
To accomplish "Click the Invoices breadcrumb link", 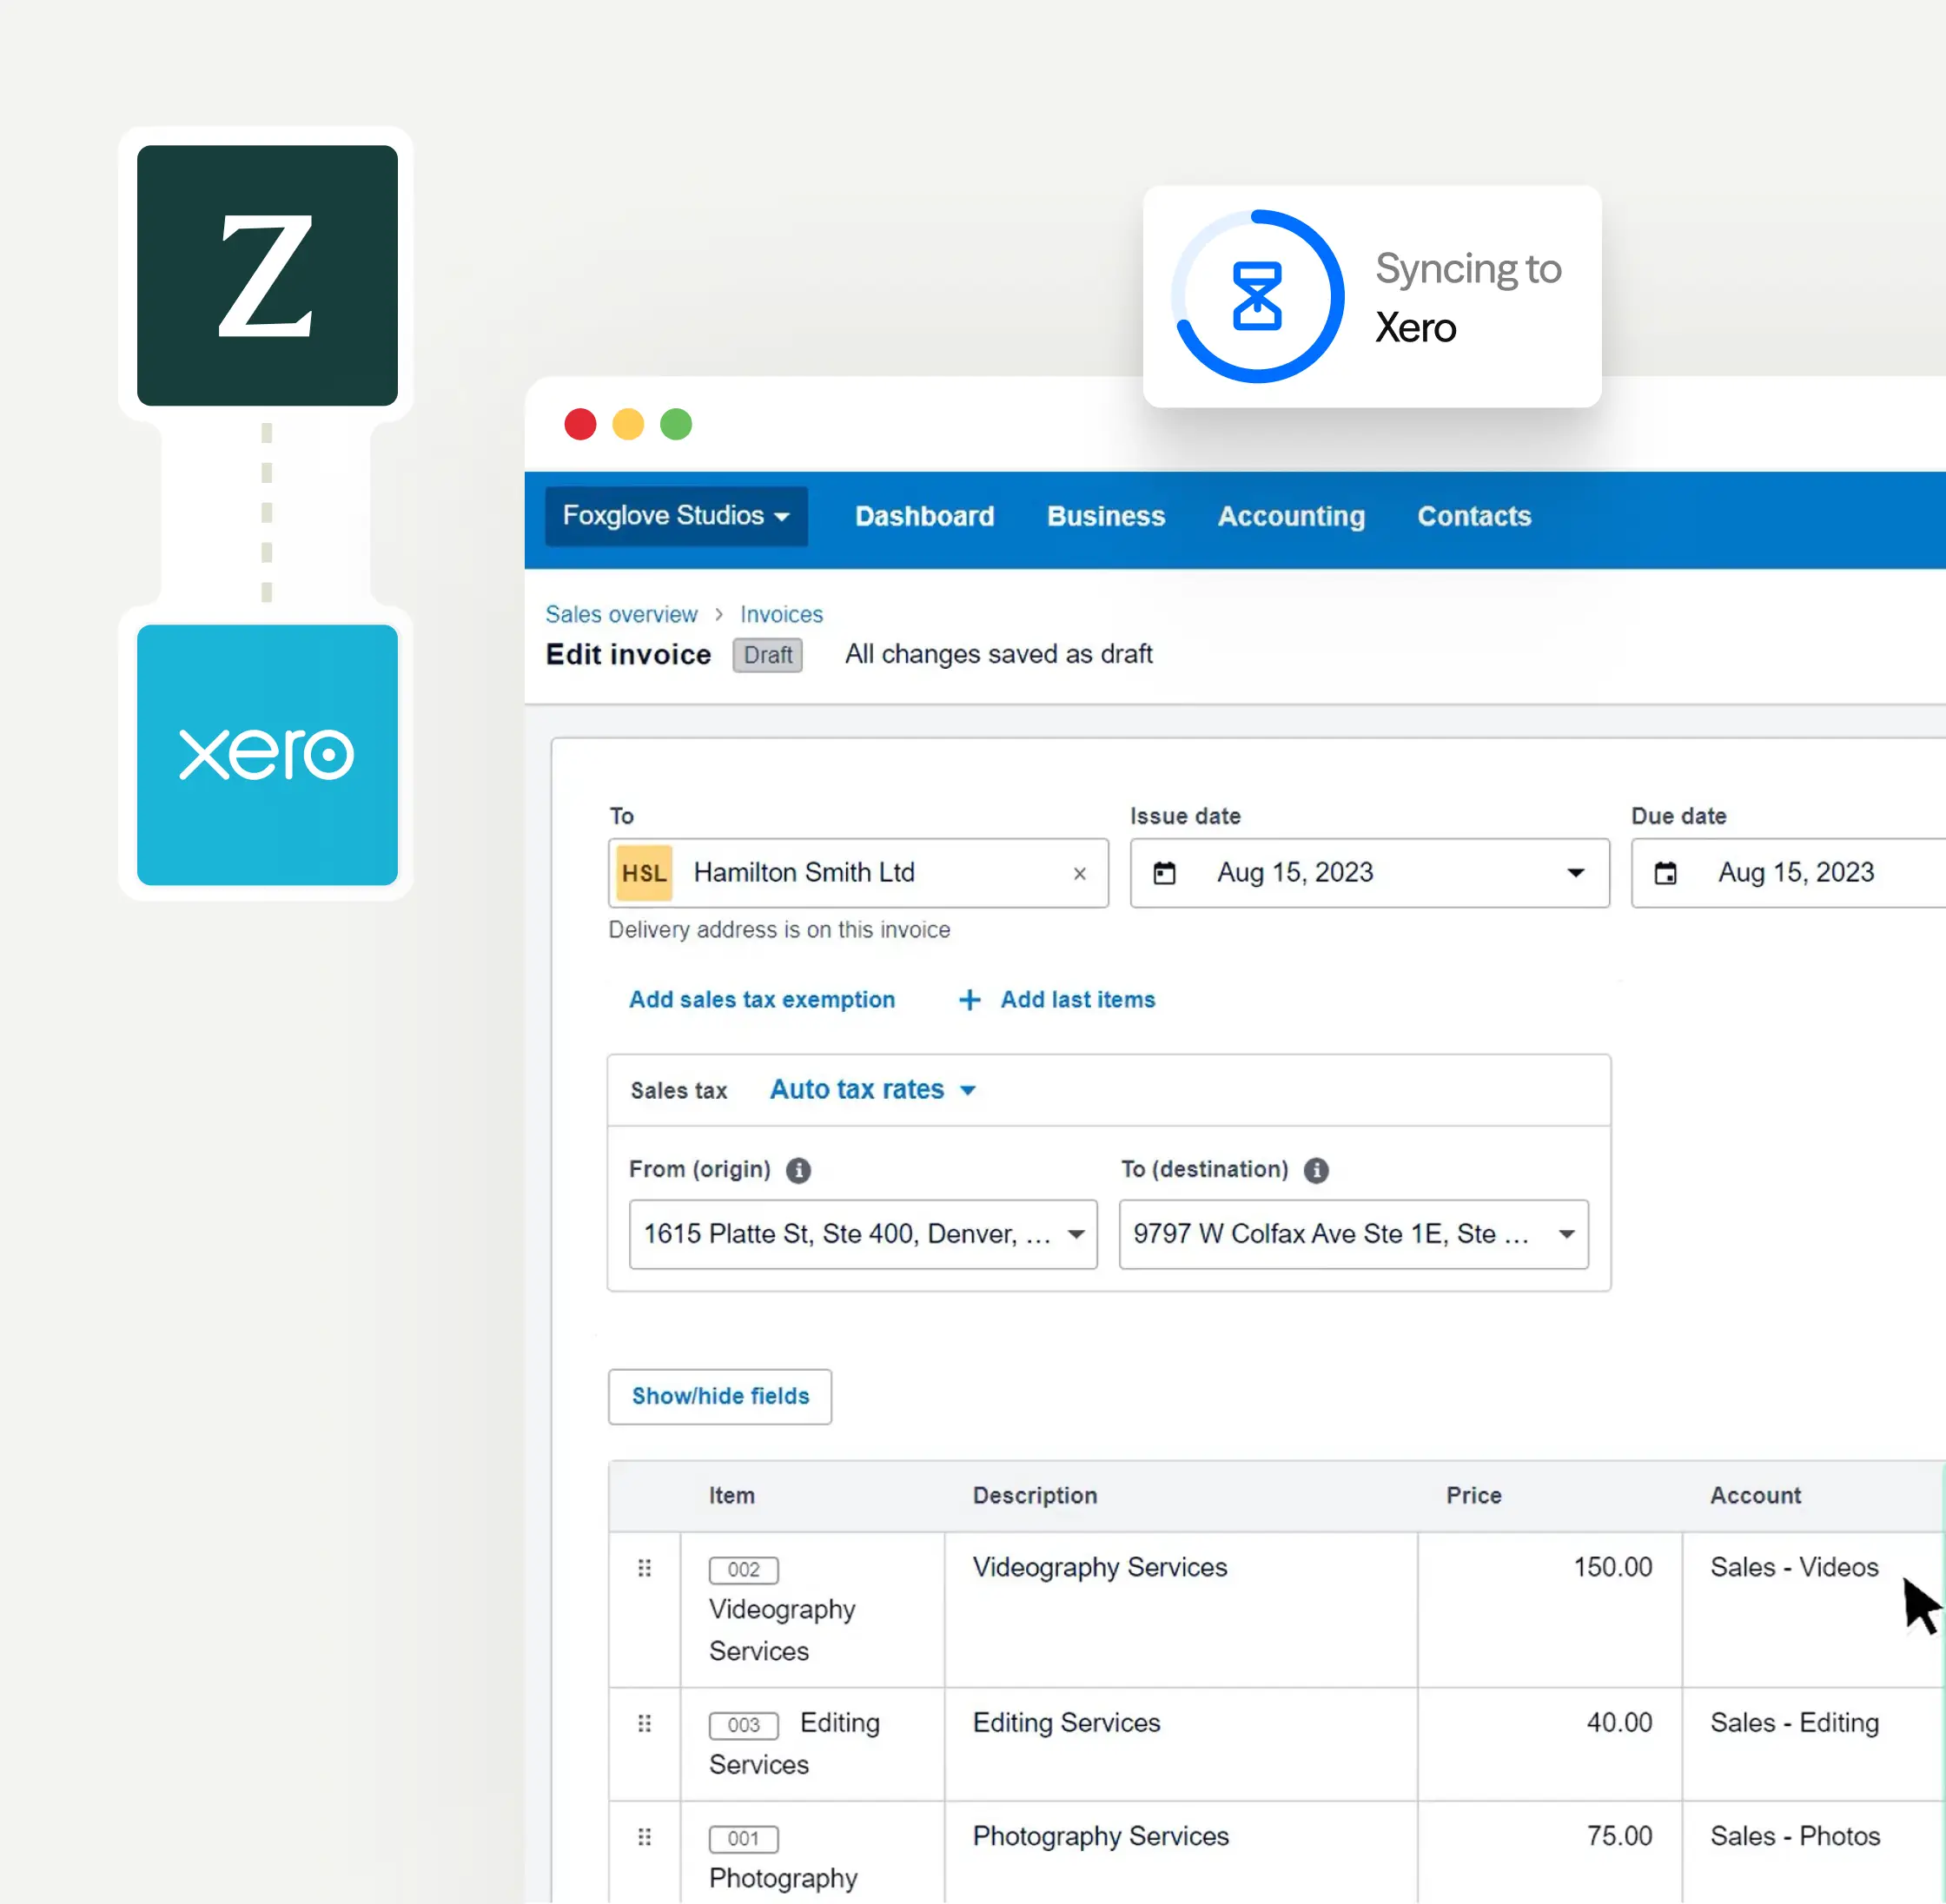I will (781, 614).
